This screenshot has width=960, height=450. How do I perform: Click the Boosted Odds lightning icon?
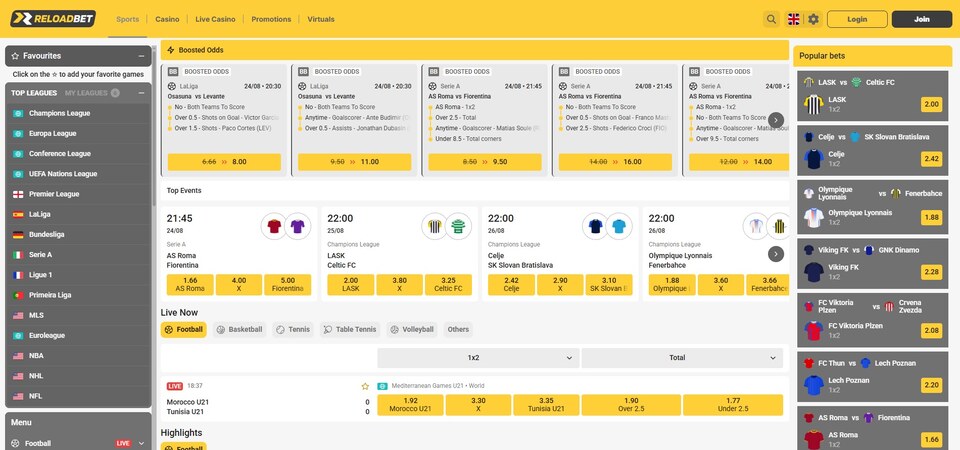pos(171,50)
